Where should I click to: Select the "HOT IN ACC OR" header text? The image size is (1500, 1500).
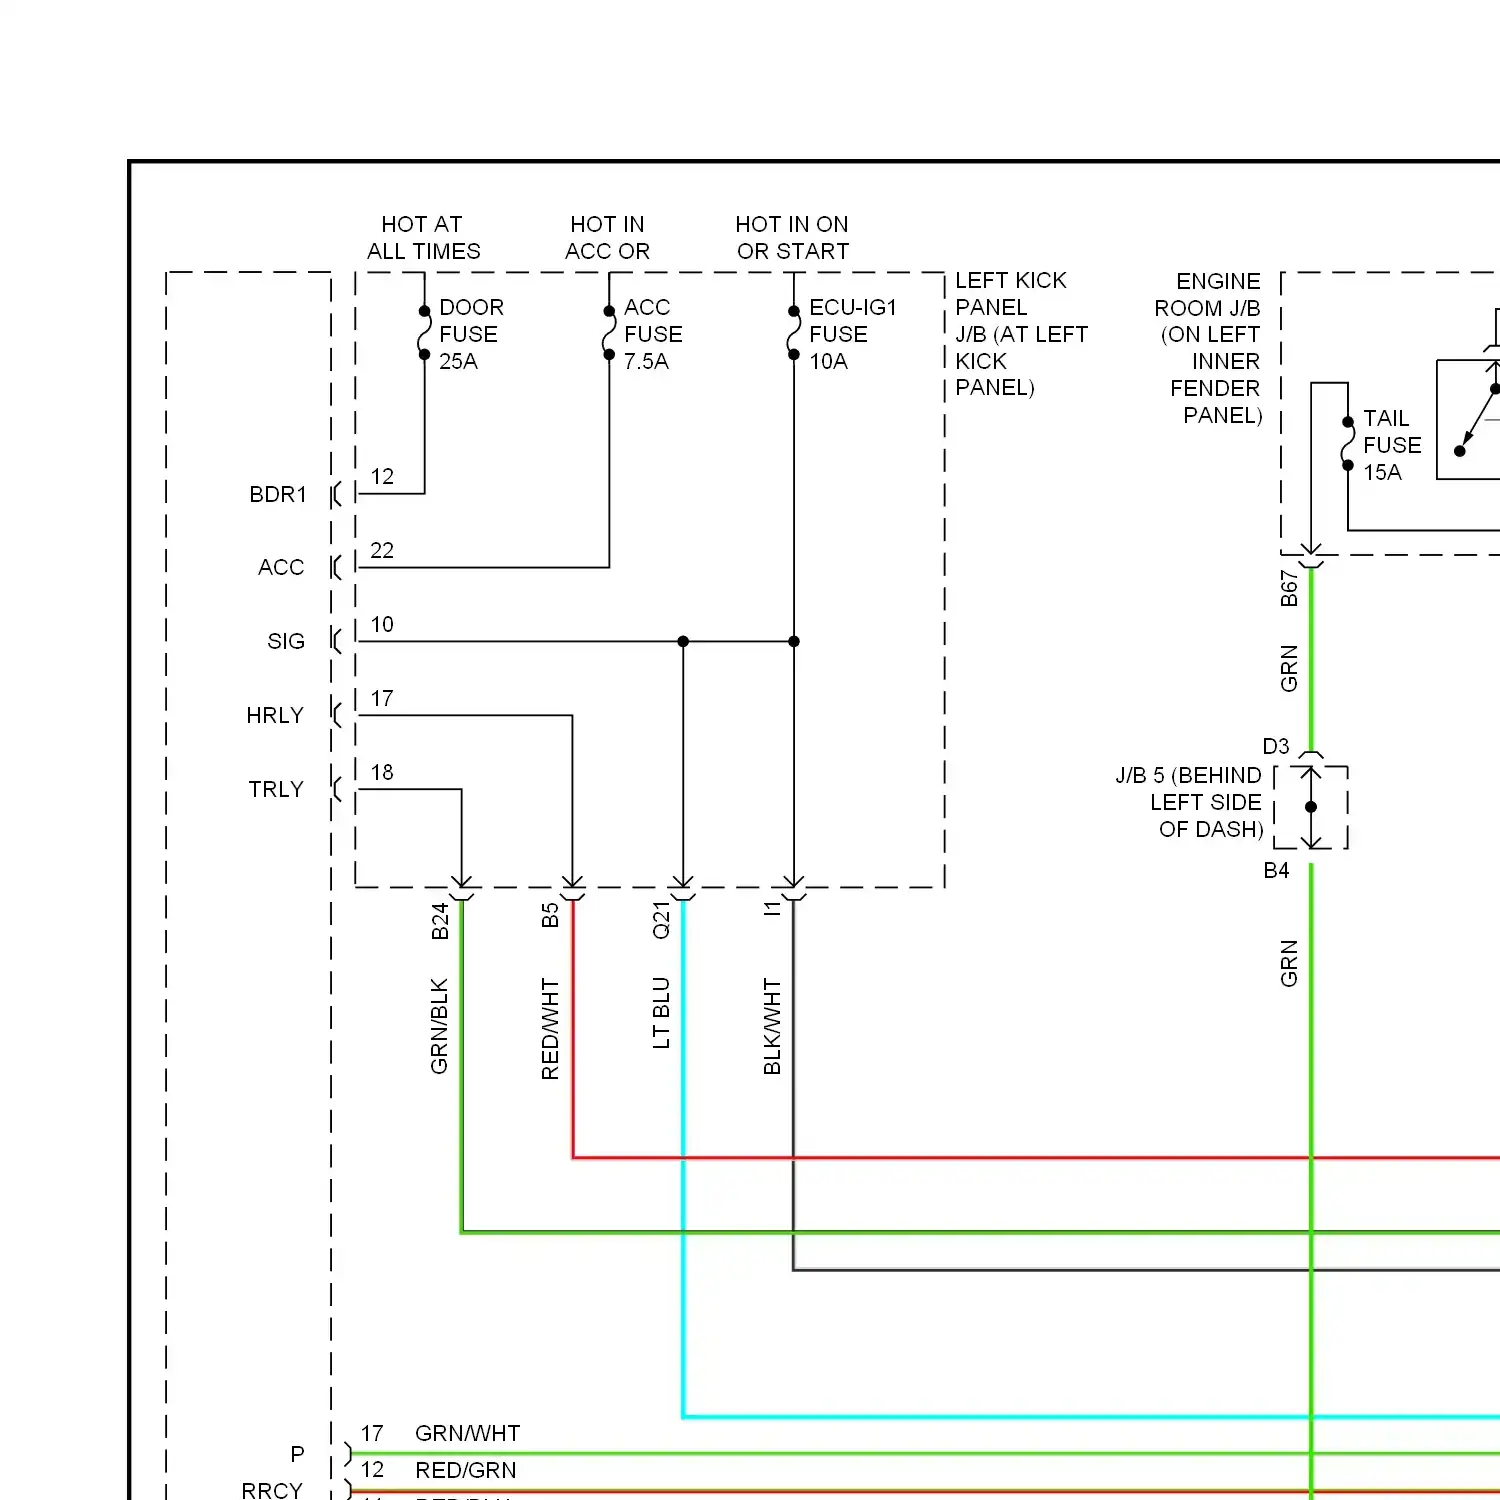point(607,238)
